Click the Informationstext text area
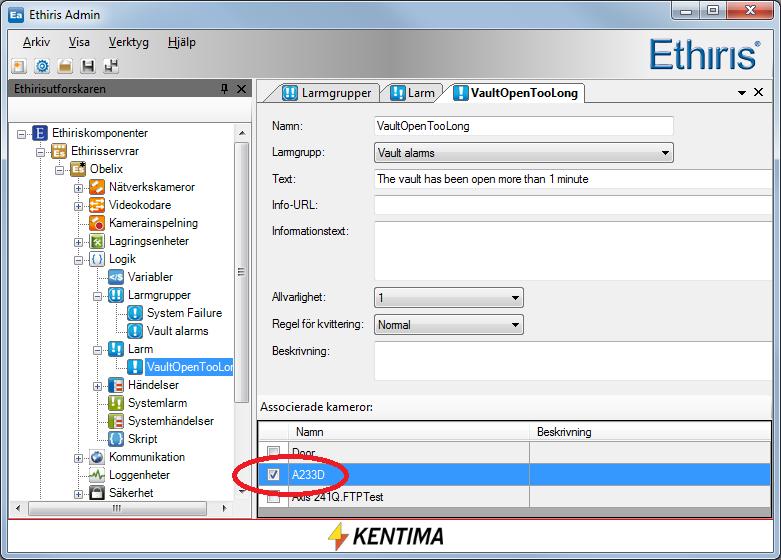Image resolution: width=781 pixels, height=560 pixels. point(573,251)
